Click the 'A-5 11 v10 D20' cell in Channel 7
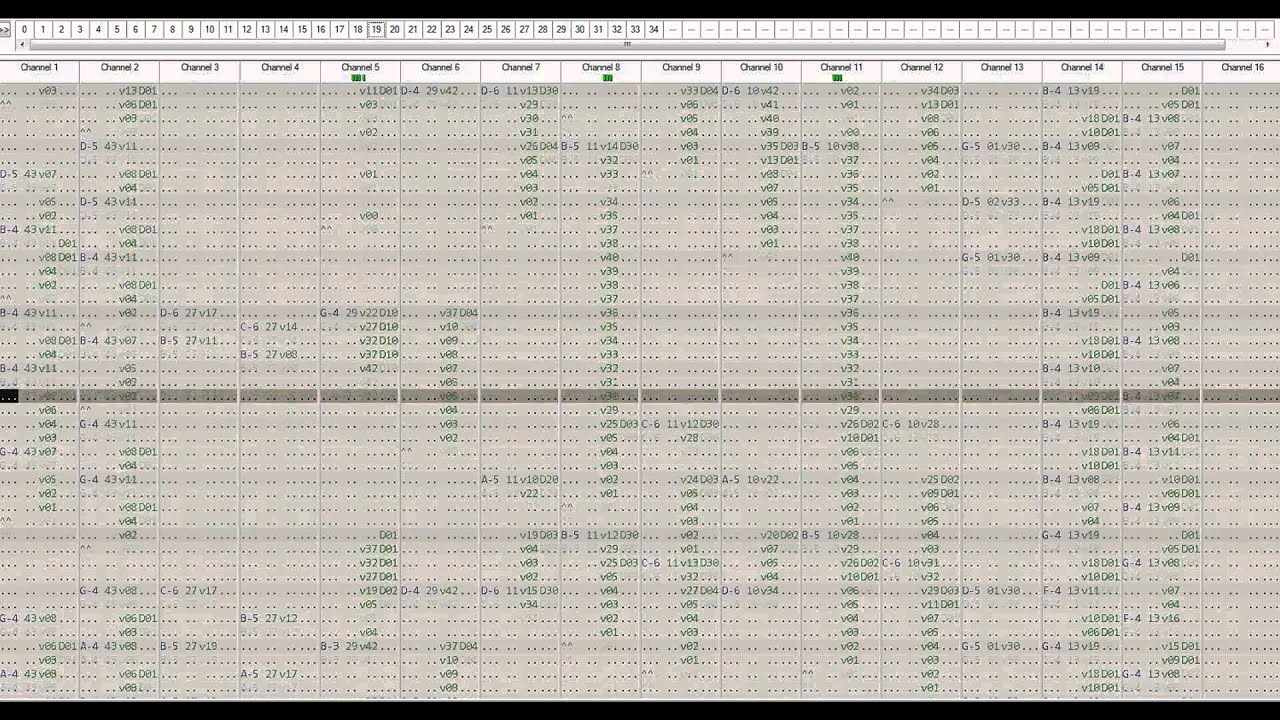 click(520, 480)
